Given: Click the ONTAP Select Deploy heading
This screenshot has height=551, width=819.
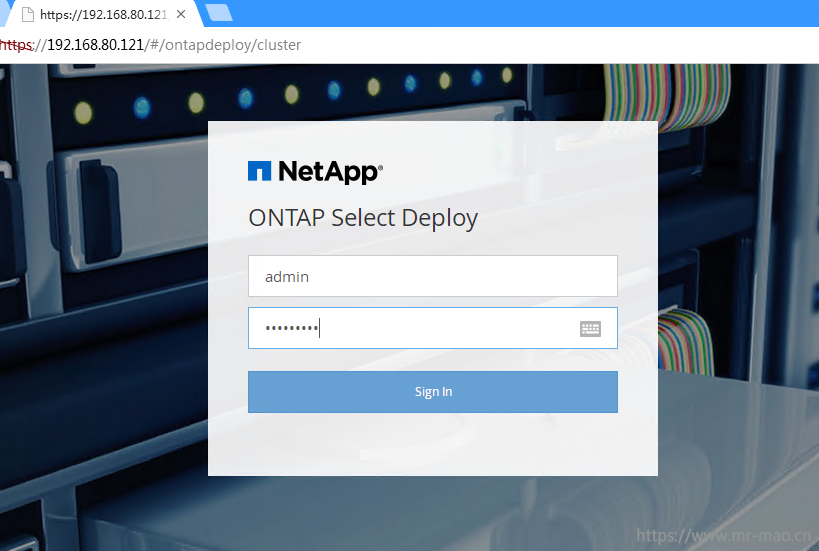Looking at the screenshot, I should 363,218.
